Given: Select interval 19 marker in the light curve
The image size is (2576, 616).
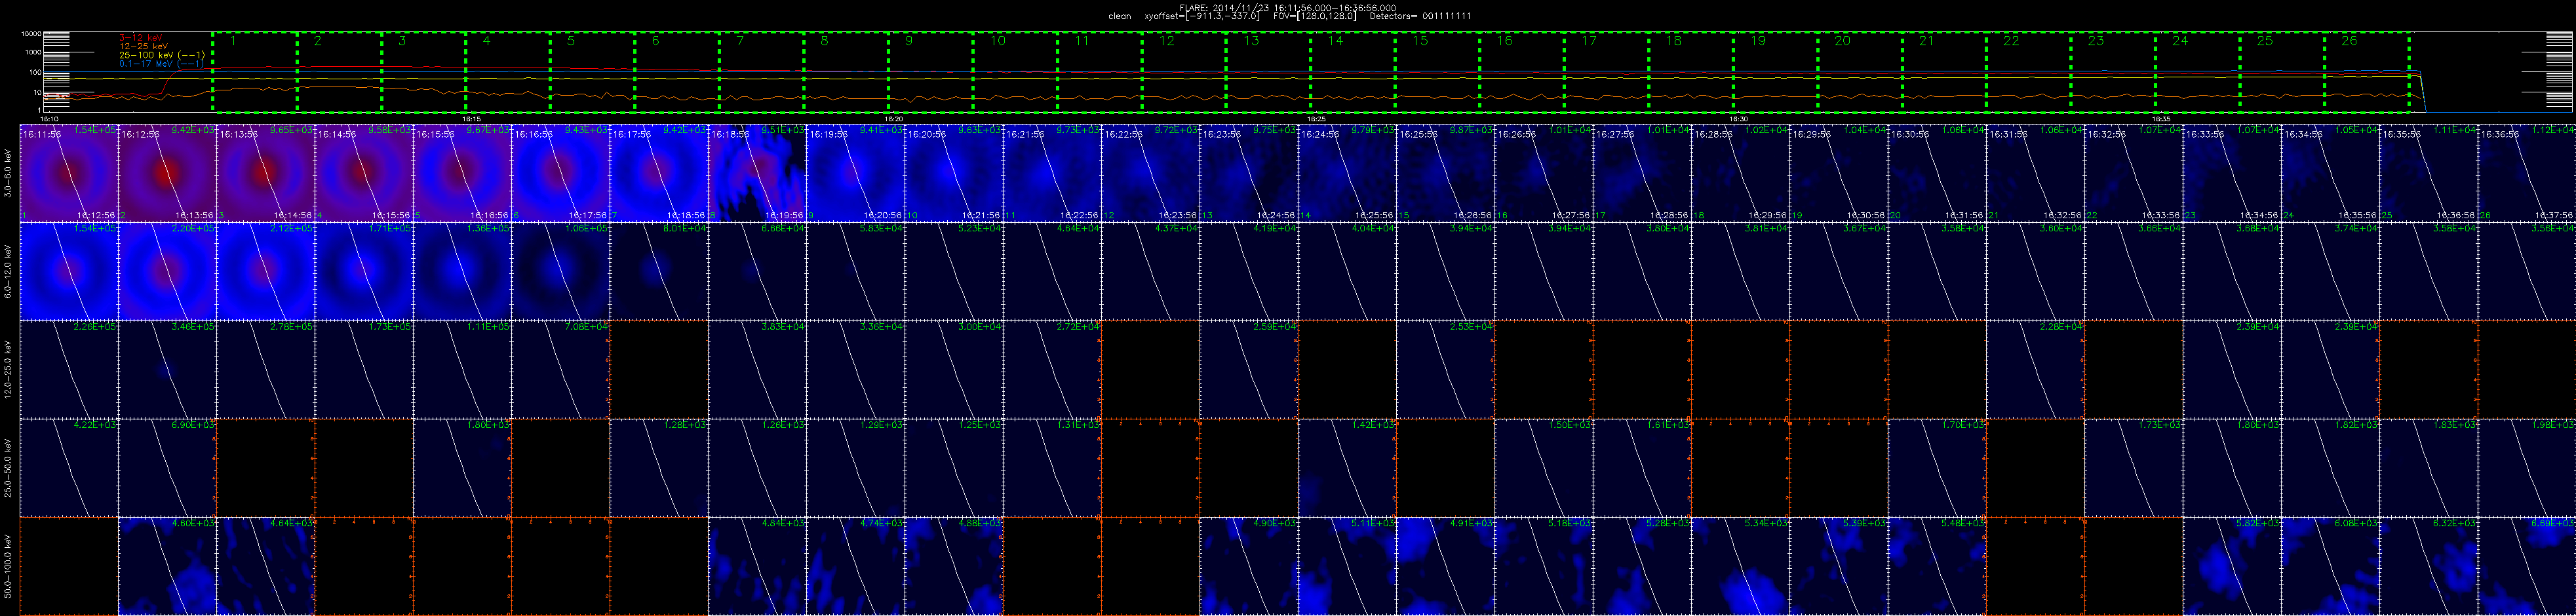Looking at the screenshot, I should click(1758, 41).
